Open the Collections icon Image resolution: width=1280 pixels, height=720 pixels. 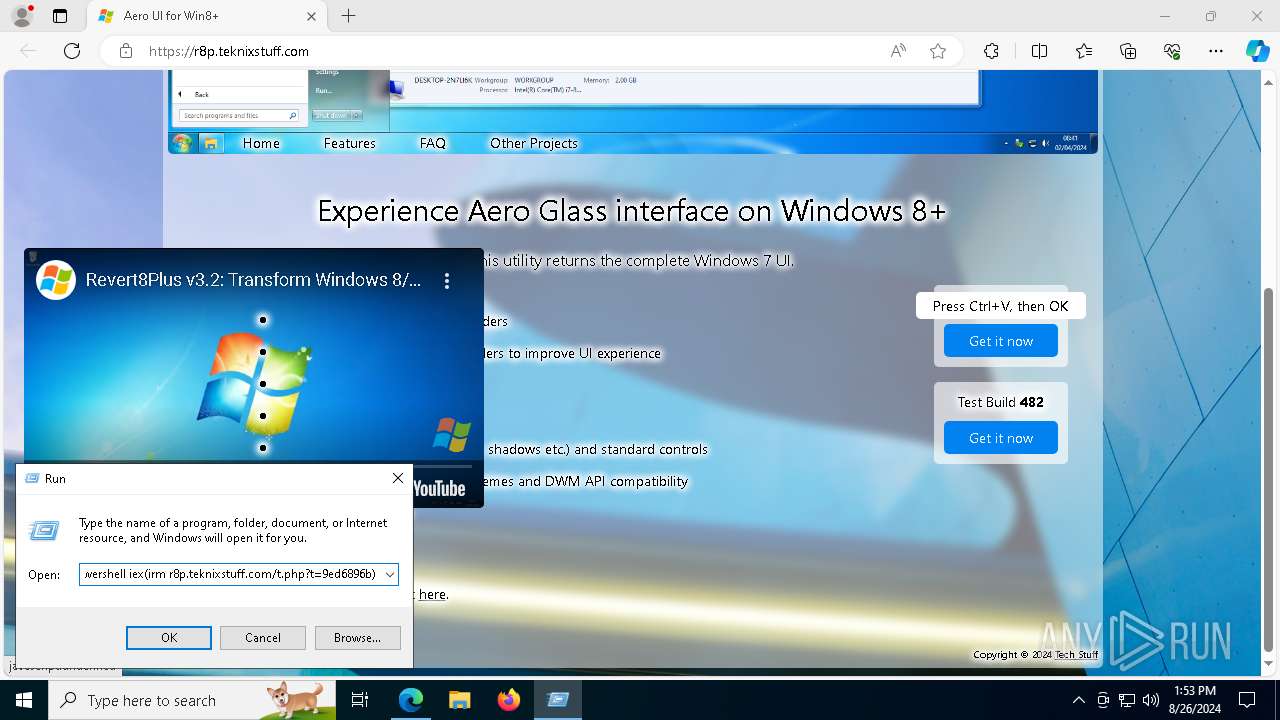point(1128,51)
